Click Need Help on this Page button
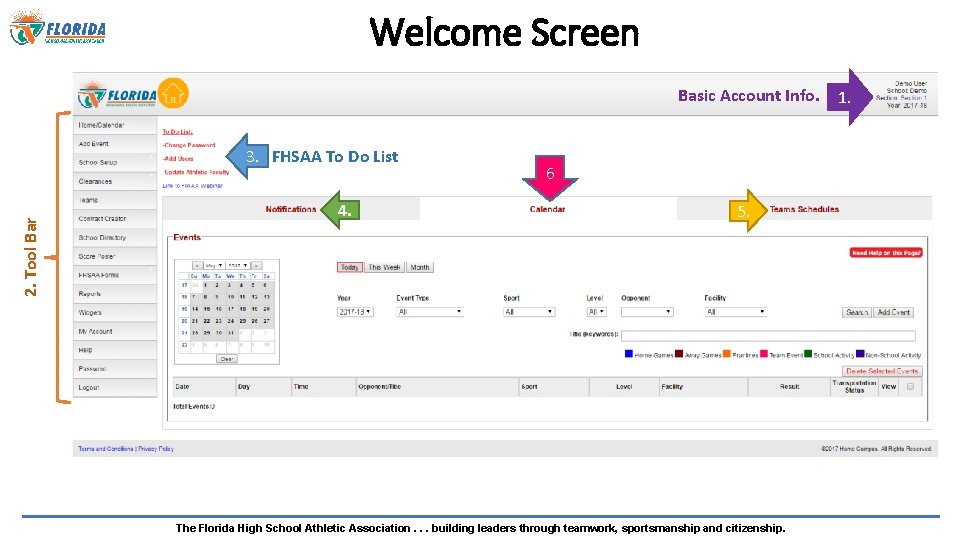The width and height of the screenshot is (960, 540). (x=886, y=253)
